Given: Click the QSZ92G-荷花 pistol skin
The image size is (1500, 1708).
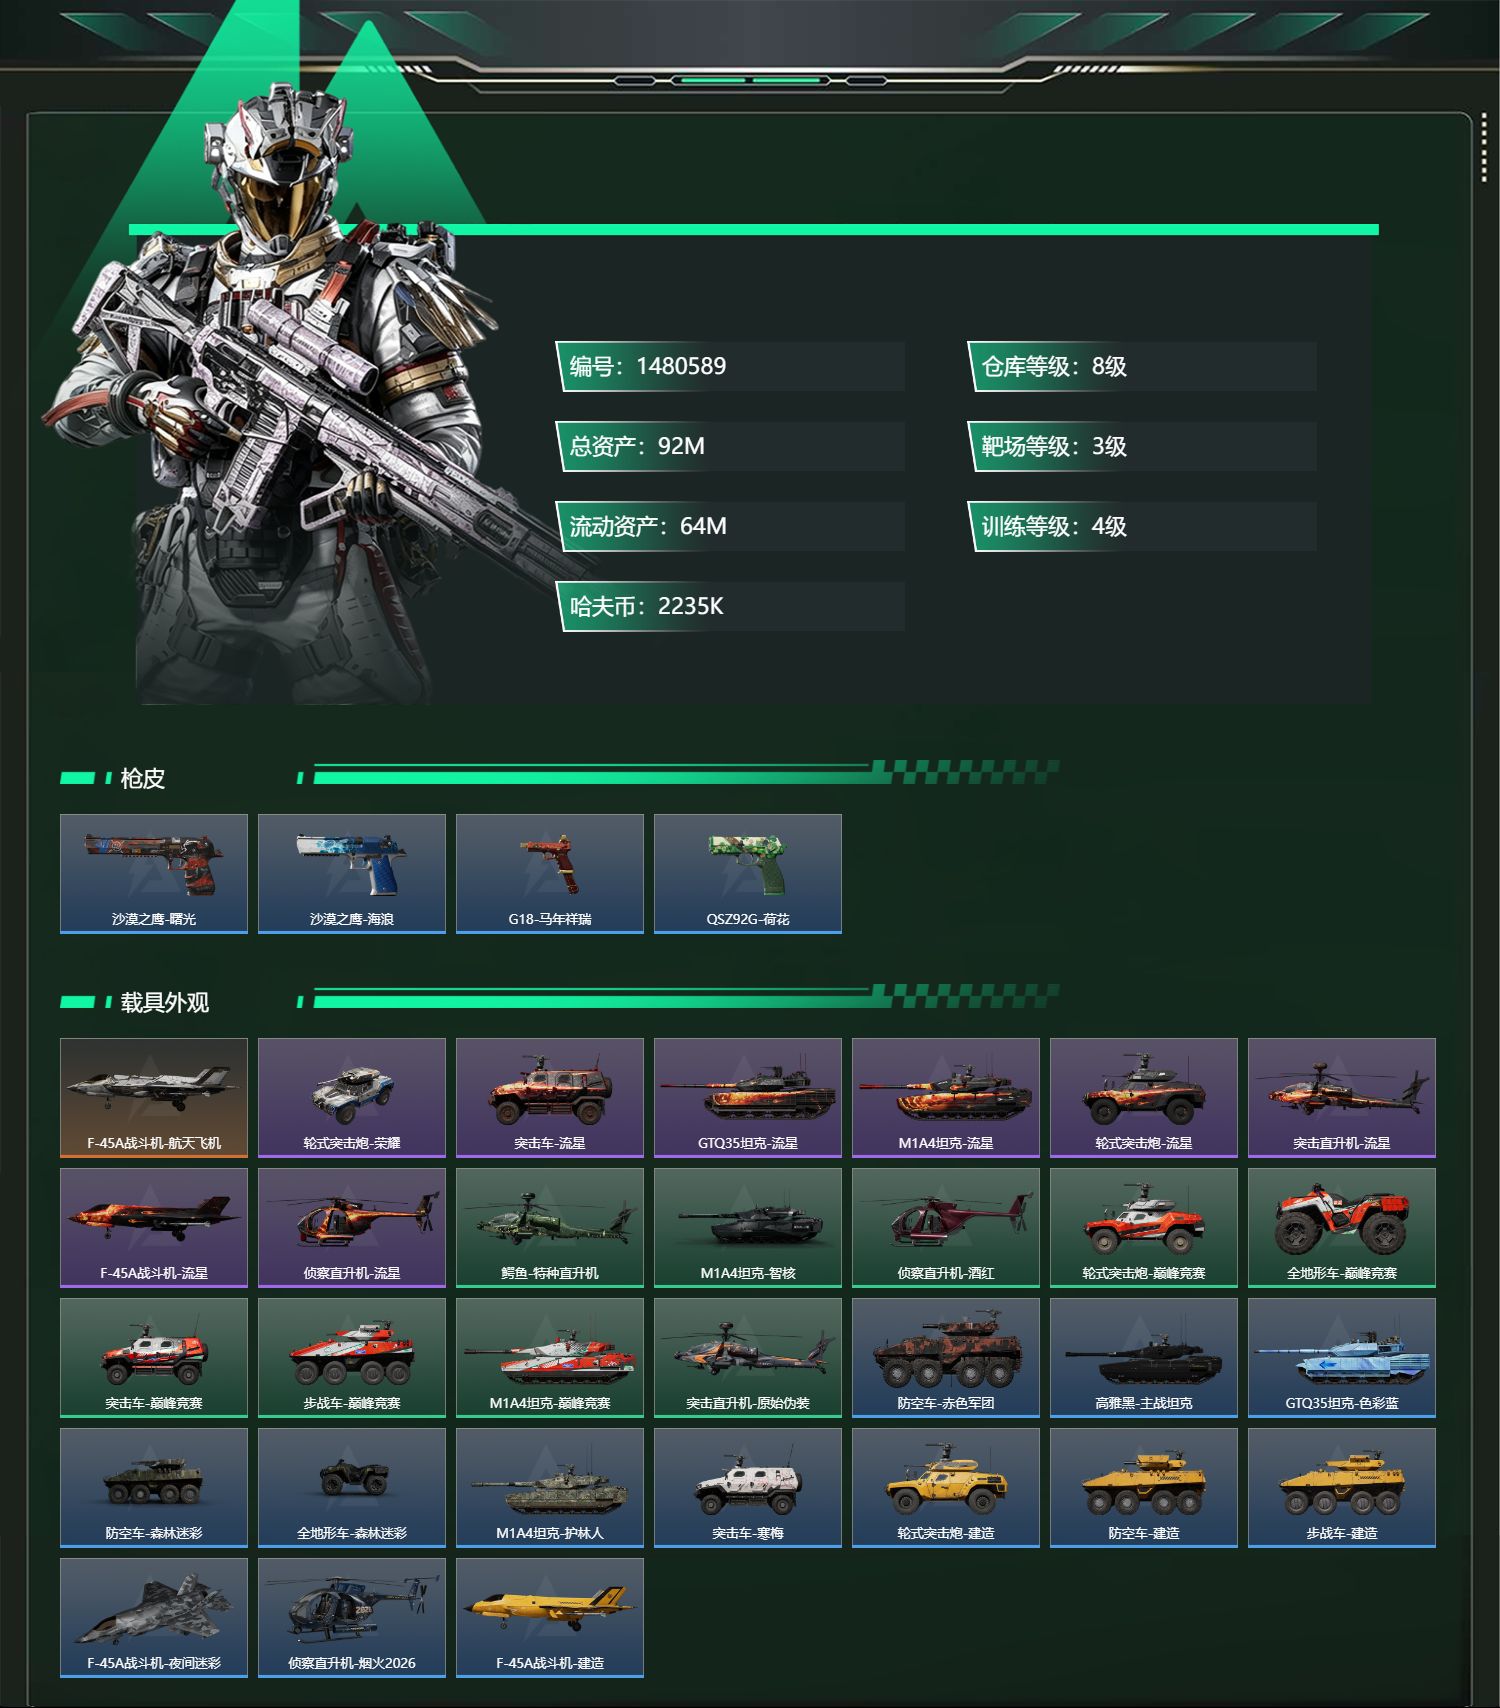Looking at the screenshot, I should click(x=748, y=874).
